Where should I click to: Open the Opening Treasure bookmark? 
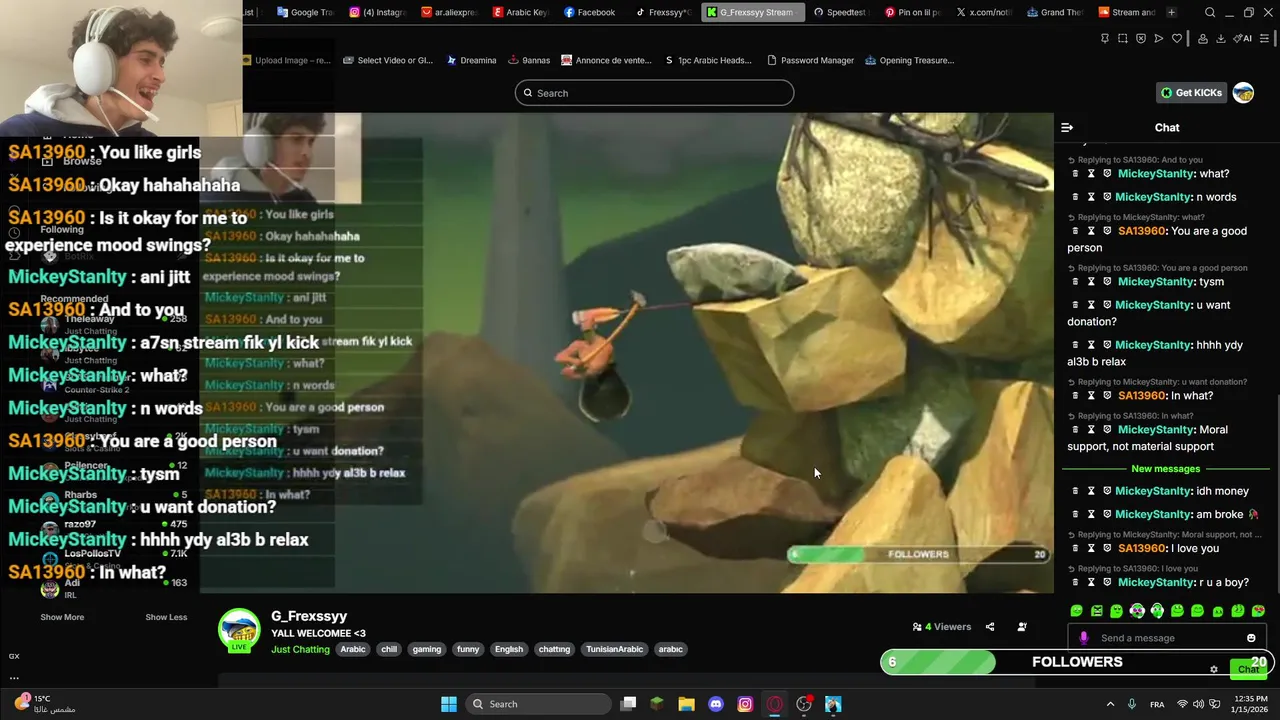[909, 60]
